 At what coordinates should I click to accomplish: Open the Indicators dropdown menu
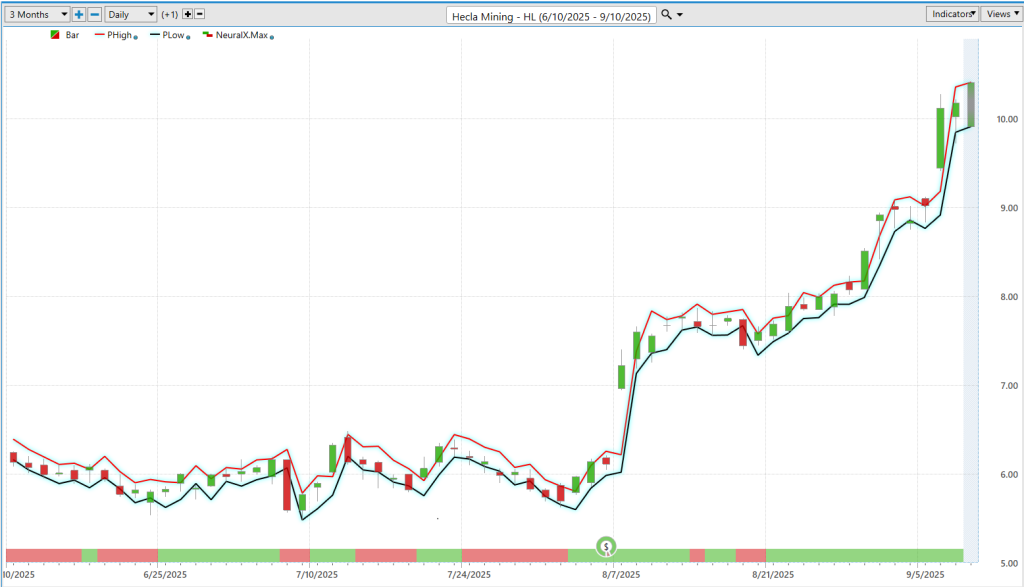952,14
